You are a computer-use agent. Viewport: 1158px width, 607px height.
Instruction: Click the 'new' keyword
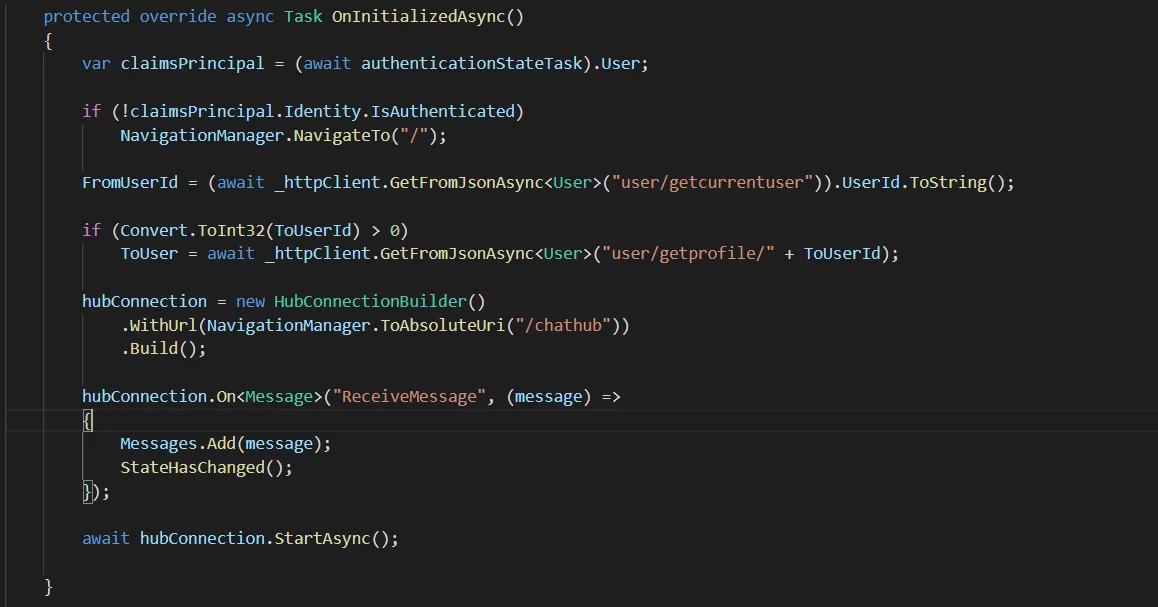(250, 302)
